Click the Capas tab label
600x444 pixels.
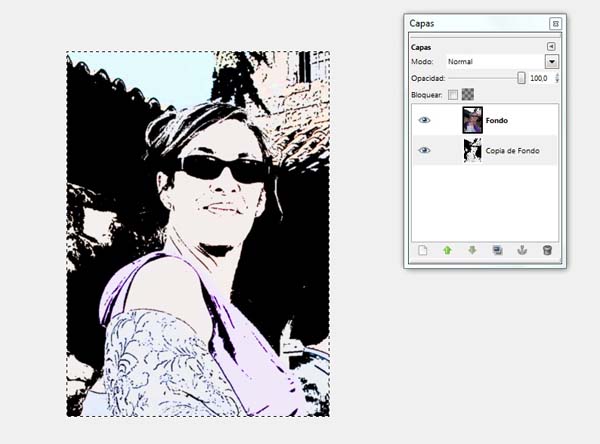point(421,47)
